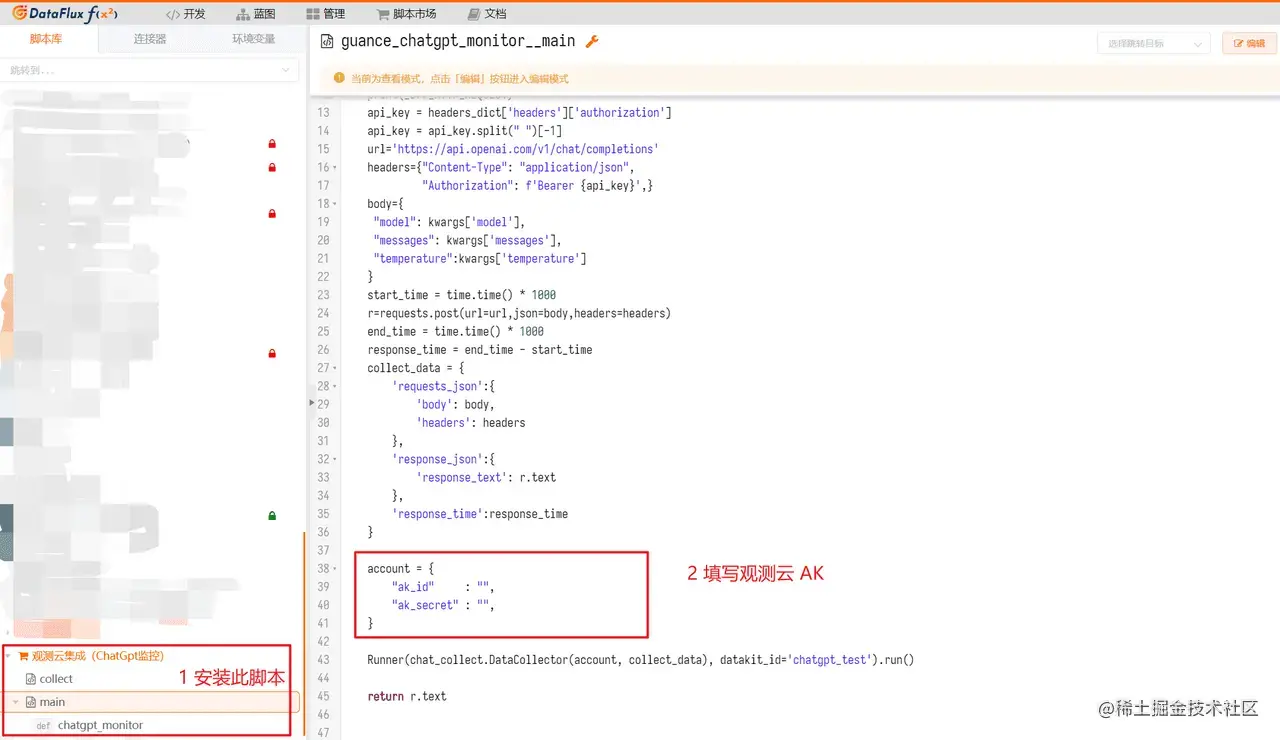Click the cart icon beside 观测云集成
The width and height of the screenshot is (1280, 740).
pyautogui.click(x=23, y=657)
